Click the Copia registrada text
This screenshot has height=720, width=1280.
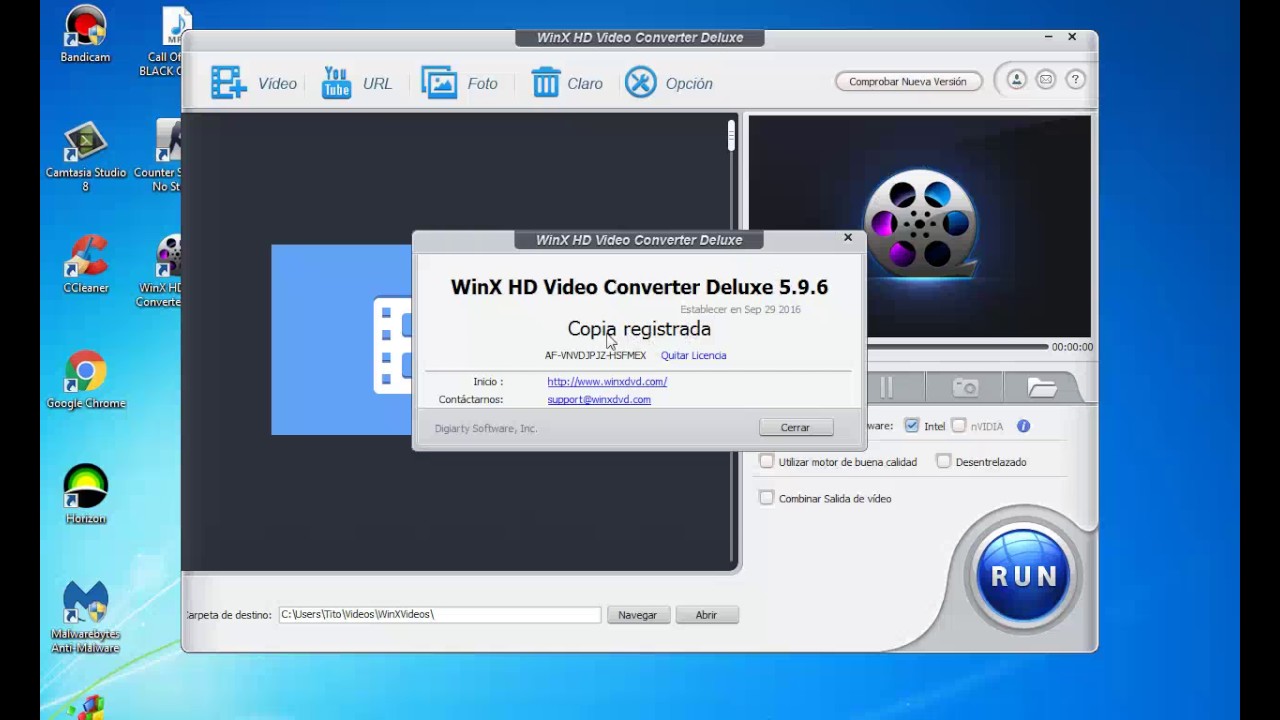(639, 329)
